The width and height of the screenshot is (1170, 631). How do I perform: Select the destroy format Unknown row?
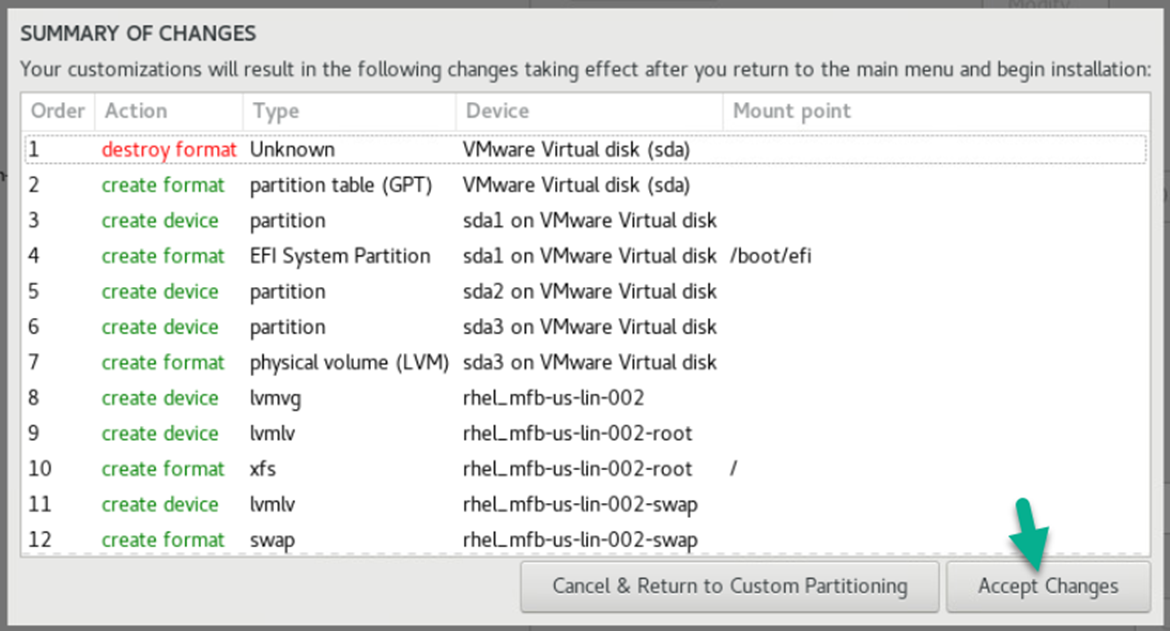[586, 149]
